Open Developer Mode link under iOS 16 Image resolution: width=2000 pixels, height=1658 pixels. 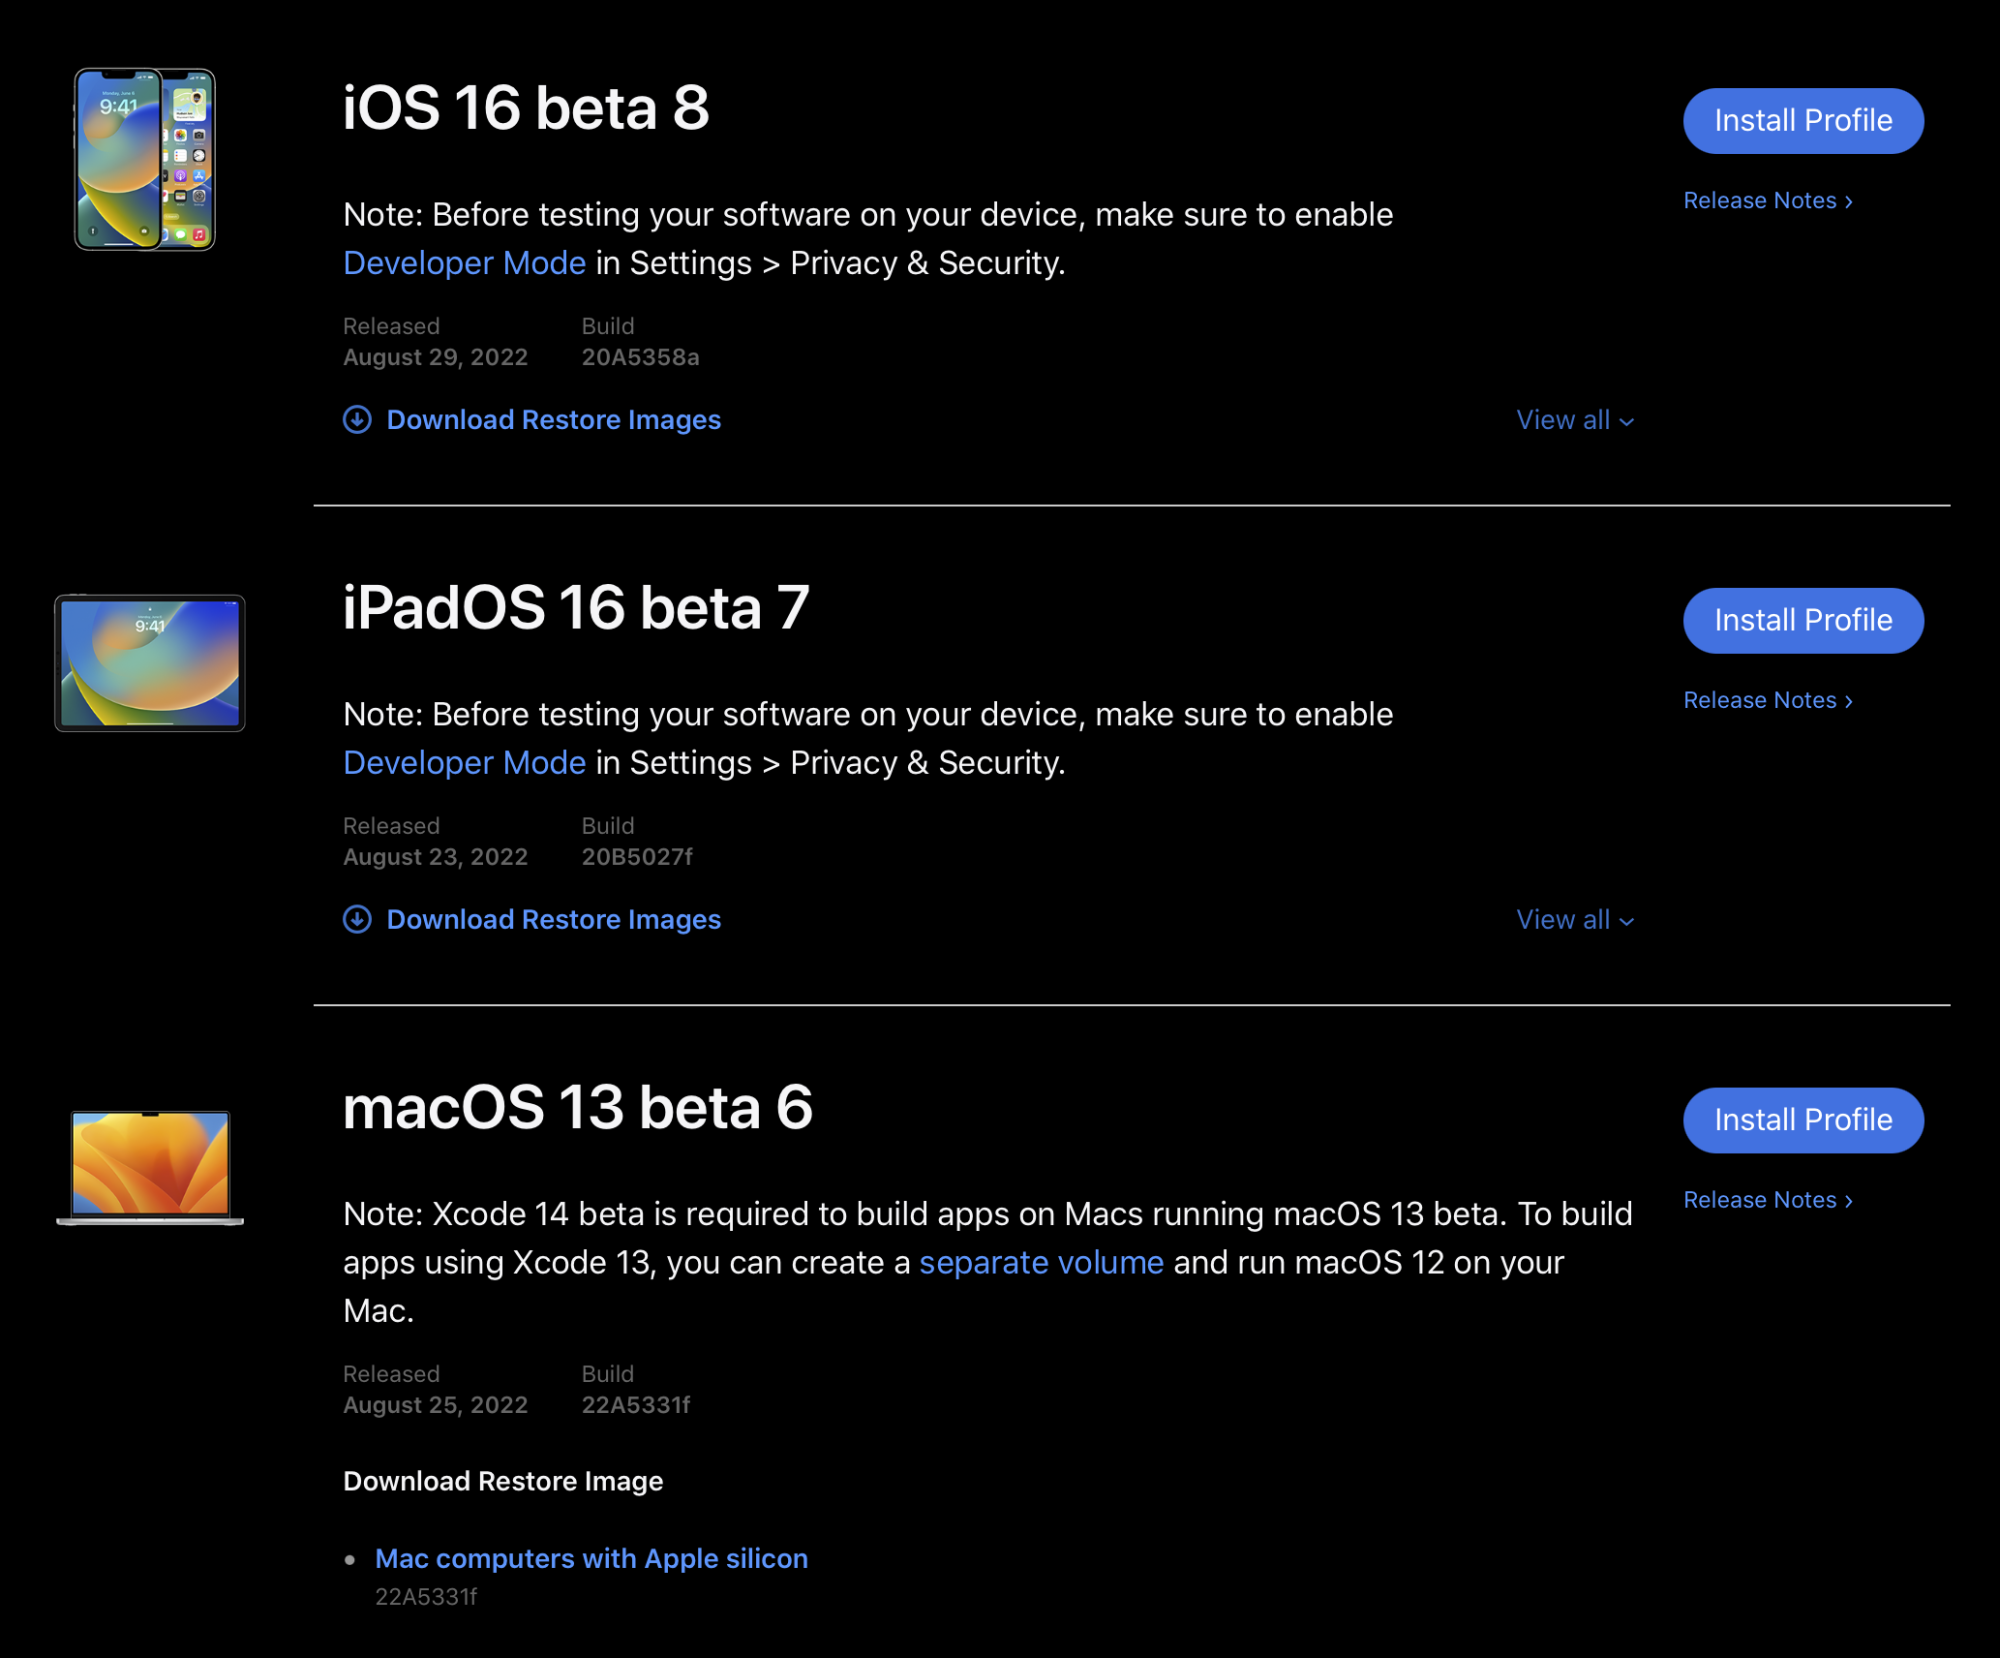click(x=464, y=263)
